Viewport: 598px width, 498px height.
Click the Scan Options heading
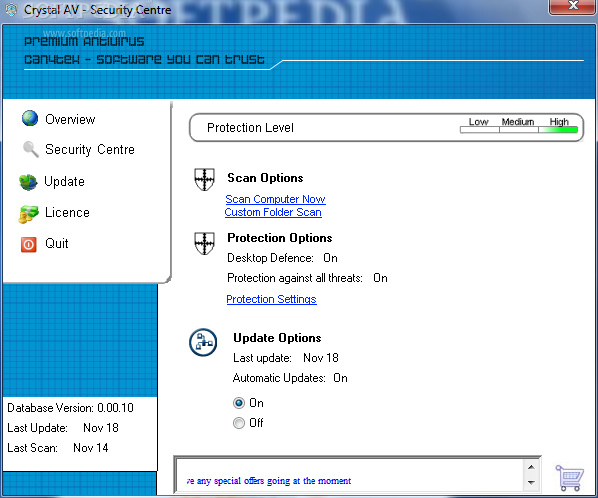(265, 178)
